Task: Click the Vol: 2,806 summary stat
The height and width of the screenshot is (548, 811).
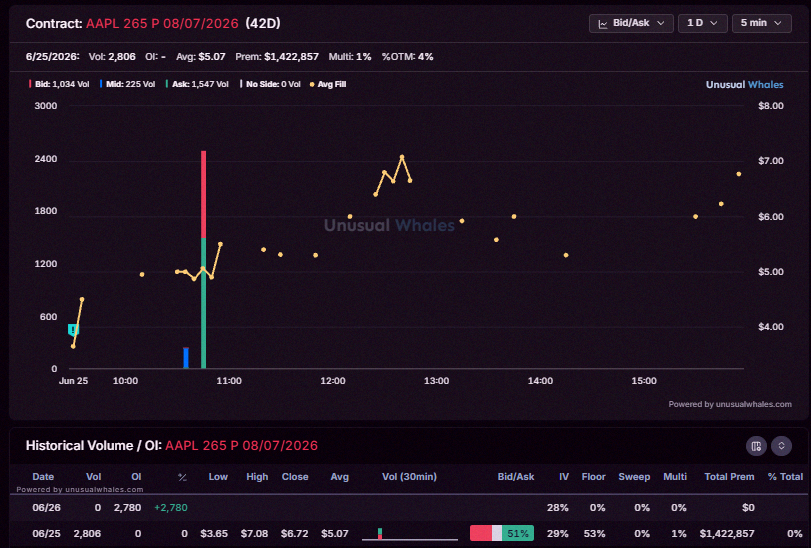Action: [x=112, y=57]
